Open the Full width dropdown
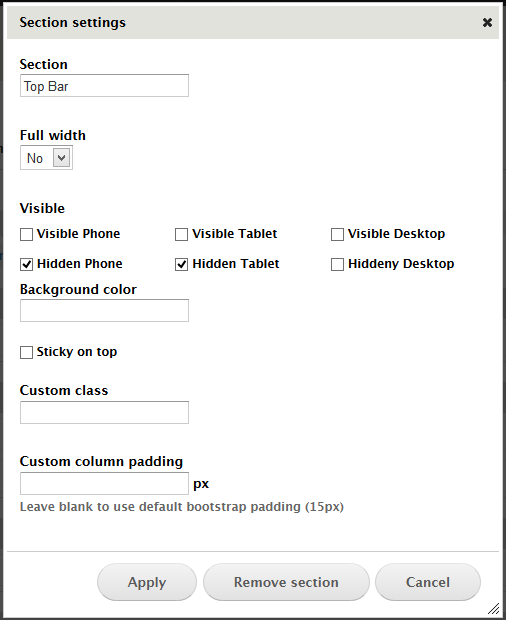 pos(46,158)
